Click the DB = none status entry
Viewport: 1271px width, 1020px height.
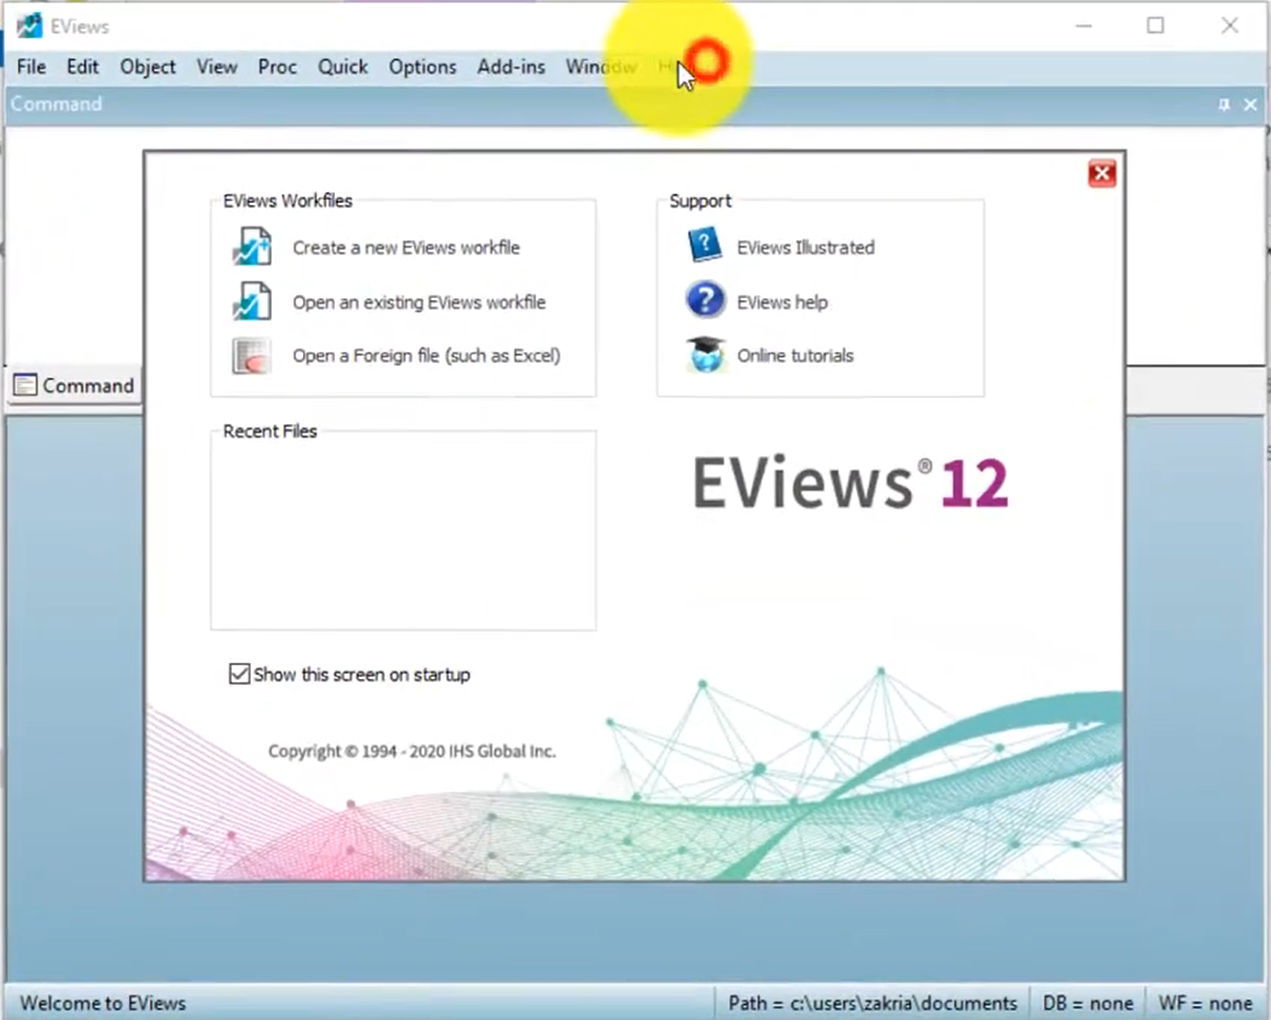tap(1088, 1003)
